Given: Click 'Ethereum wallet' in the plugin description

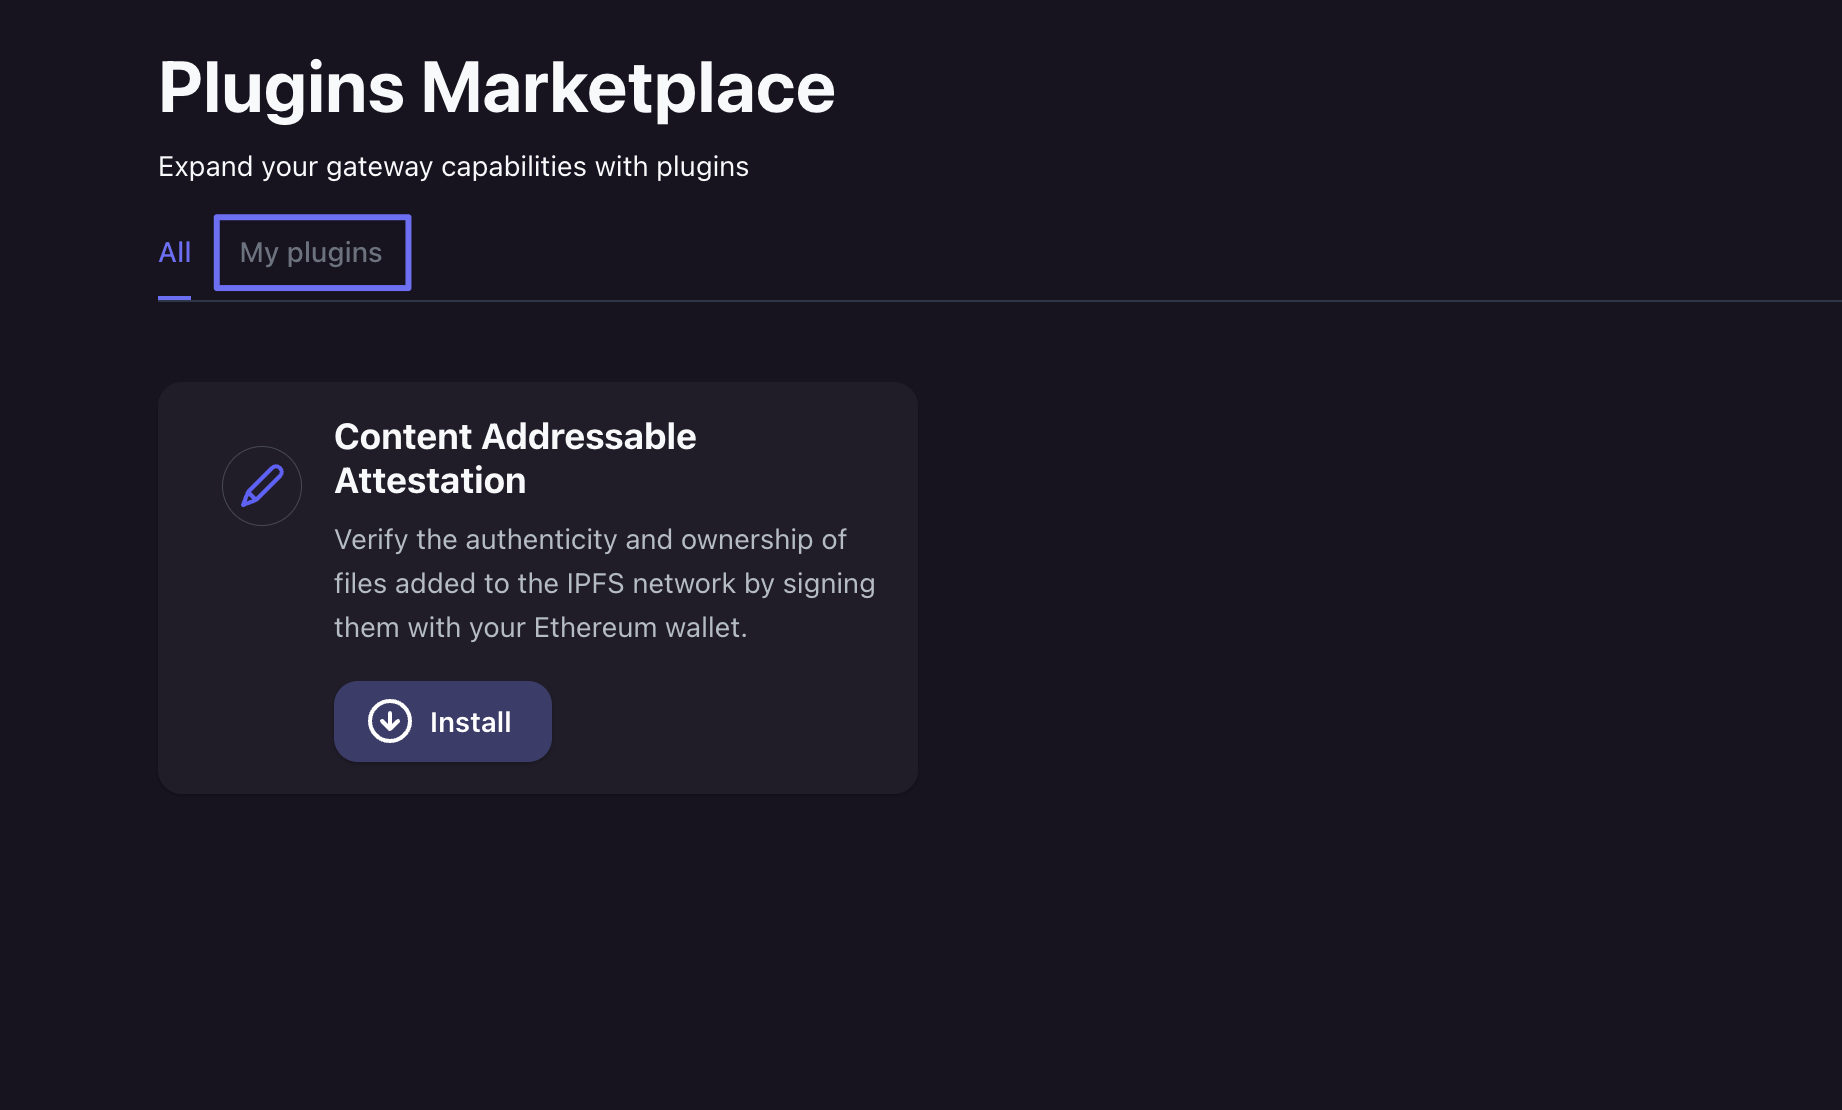Looking at the screenshot, I should click(639, 628).
